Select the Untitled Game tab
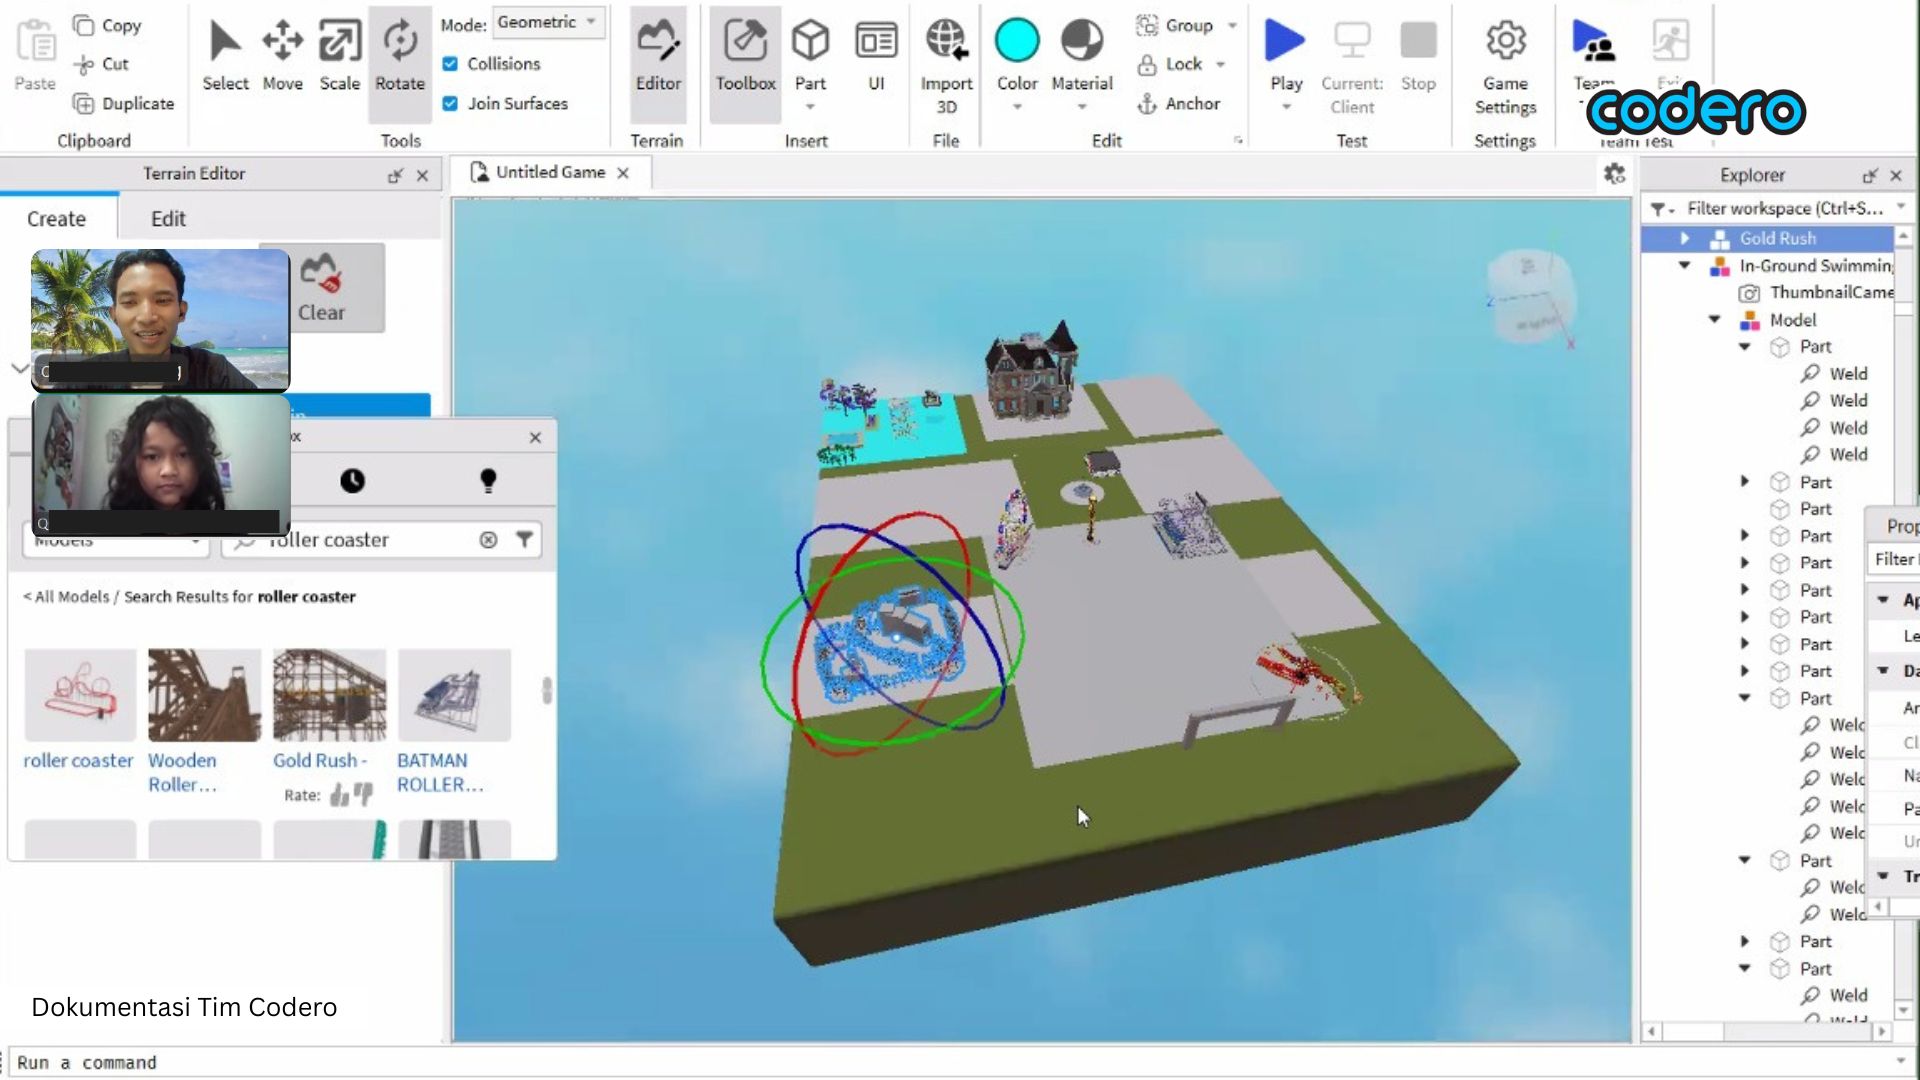This screenshot has height=1080, width=1920. click(550, 172)
